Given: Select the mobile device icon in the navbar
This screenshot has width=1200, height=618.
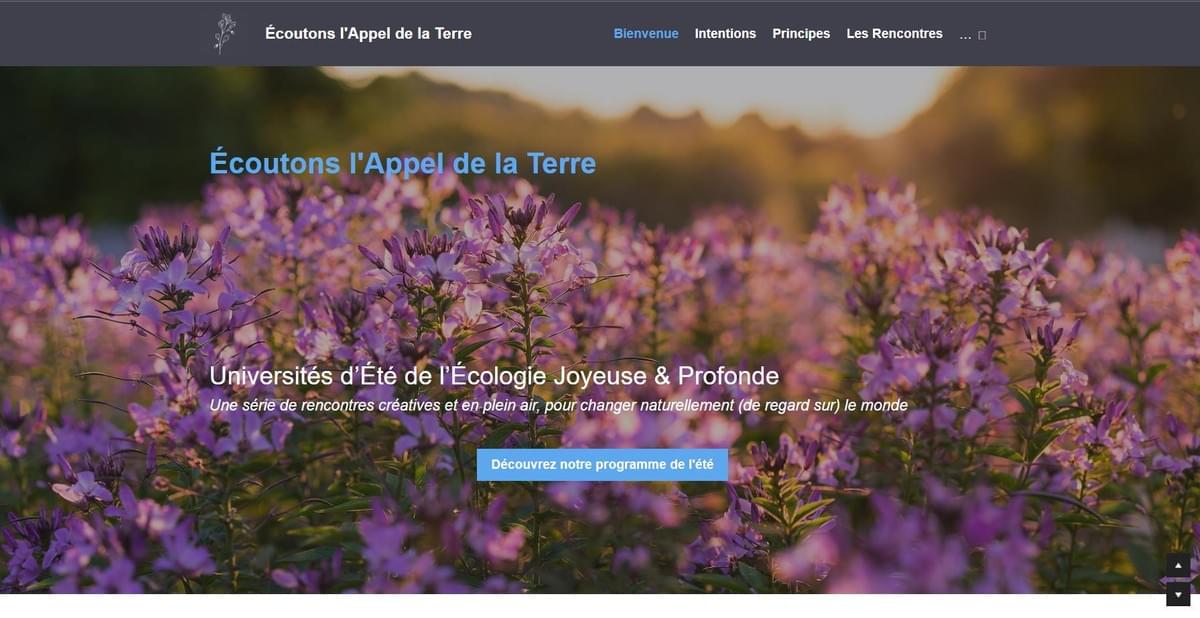Looking at the screenshot, I should click(982, 35).
